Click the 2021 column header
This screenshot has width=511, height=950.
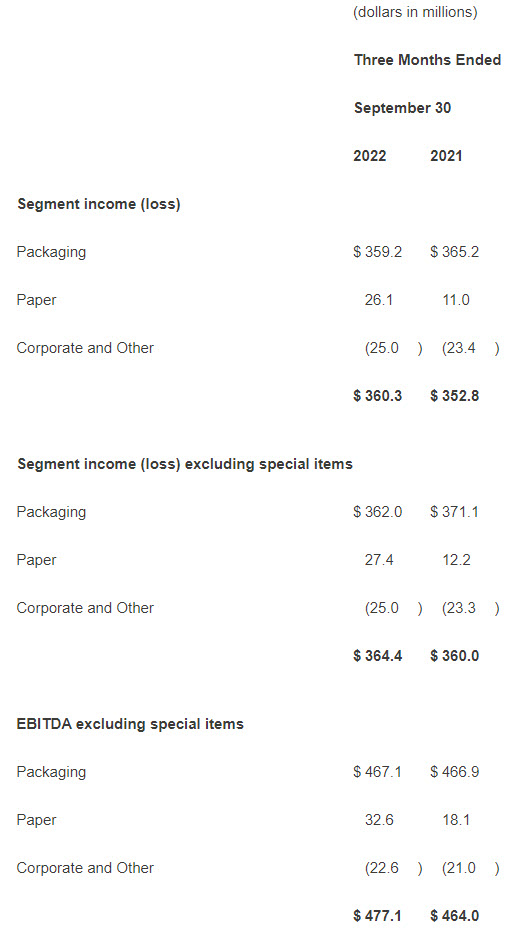446,156
